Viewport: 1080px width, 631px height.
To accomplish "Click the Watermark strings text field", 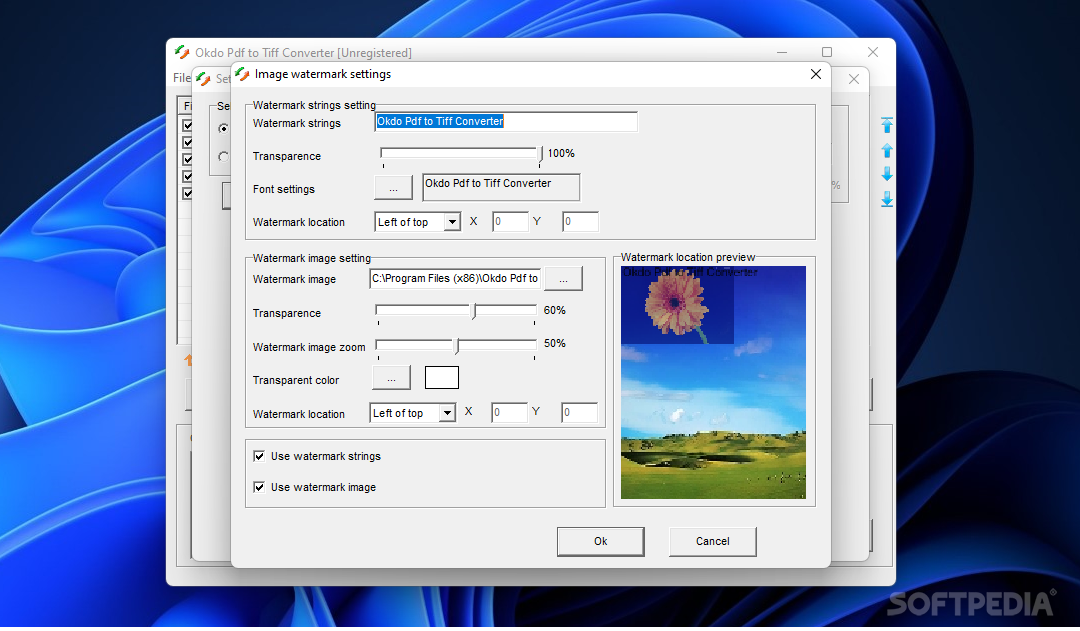I will pos(506,122).
